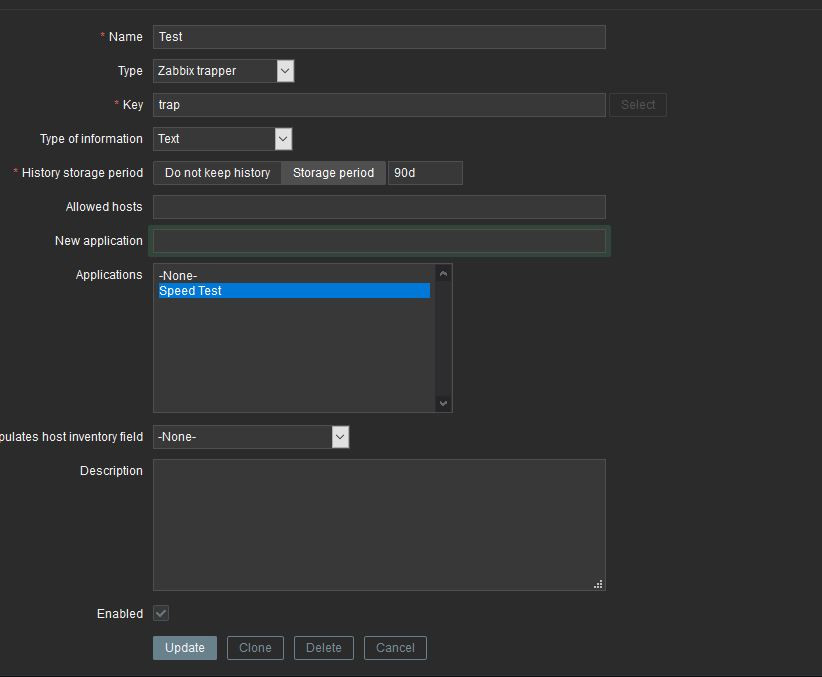822x677 pixels.
Task: Click the New application text field
Action: pyautogui.click(x=379, y=241)
